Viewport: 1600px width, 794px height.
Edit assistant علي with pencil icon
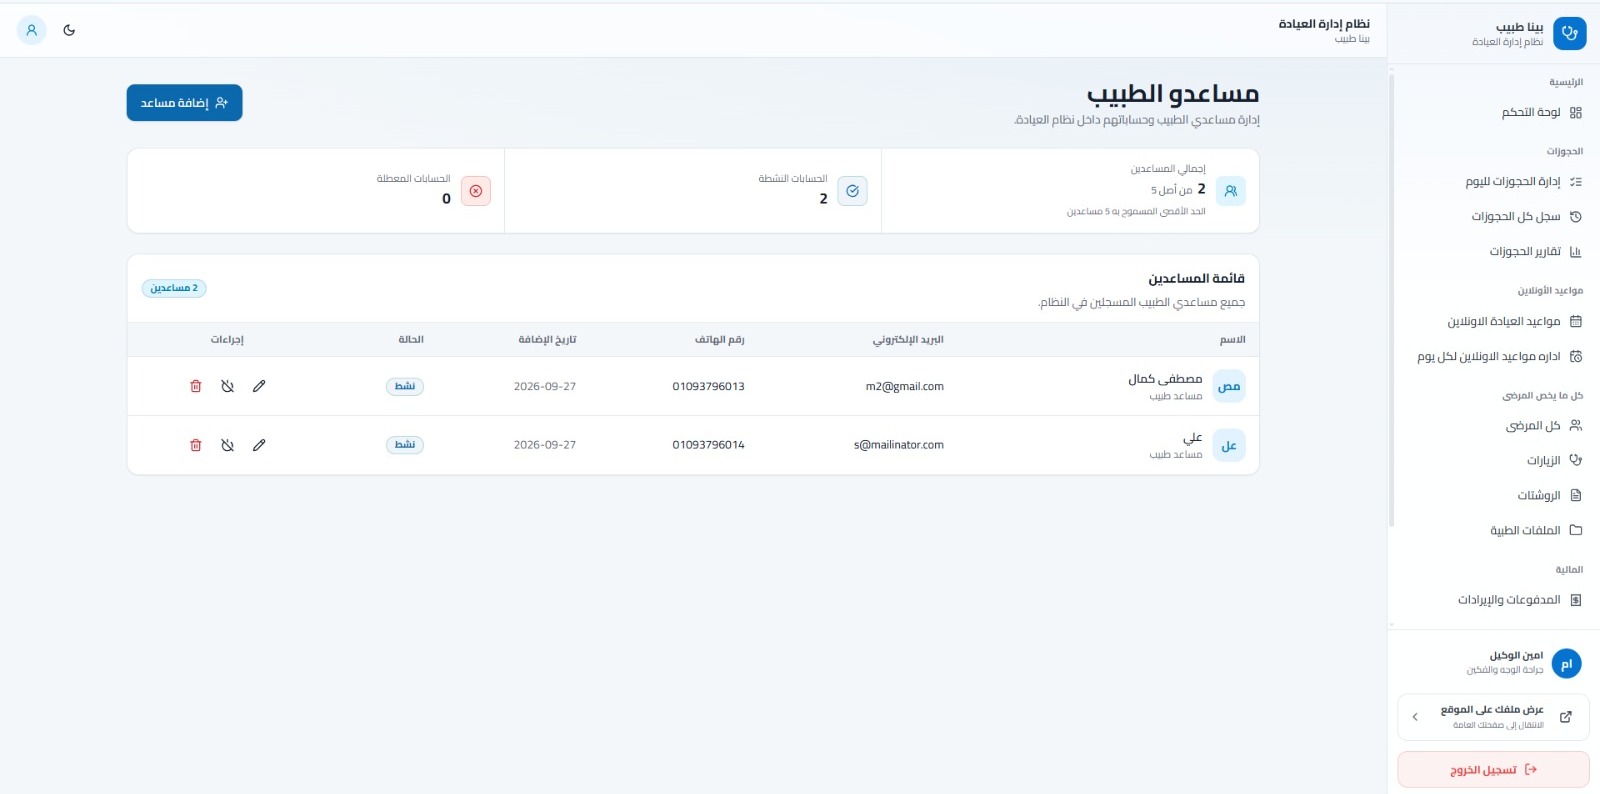(x=259, y=445)
